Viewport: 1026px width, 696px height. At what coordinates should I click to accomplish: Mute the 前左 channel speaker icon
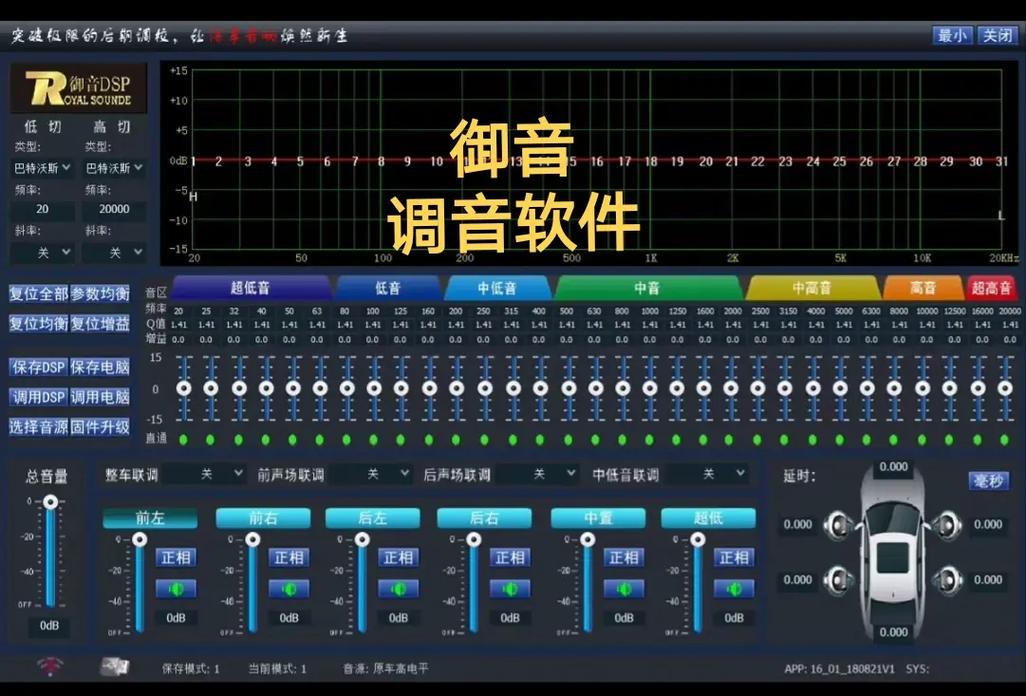coord(176,589)
